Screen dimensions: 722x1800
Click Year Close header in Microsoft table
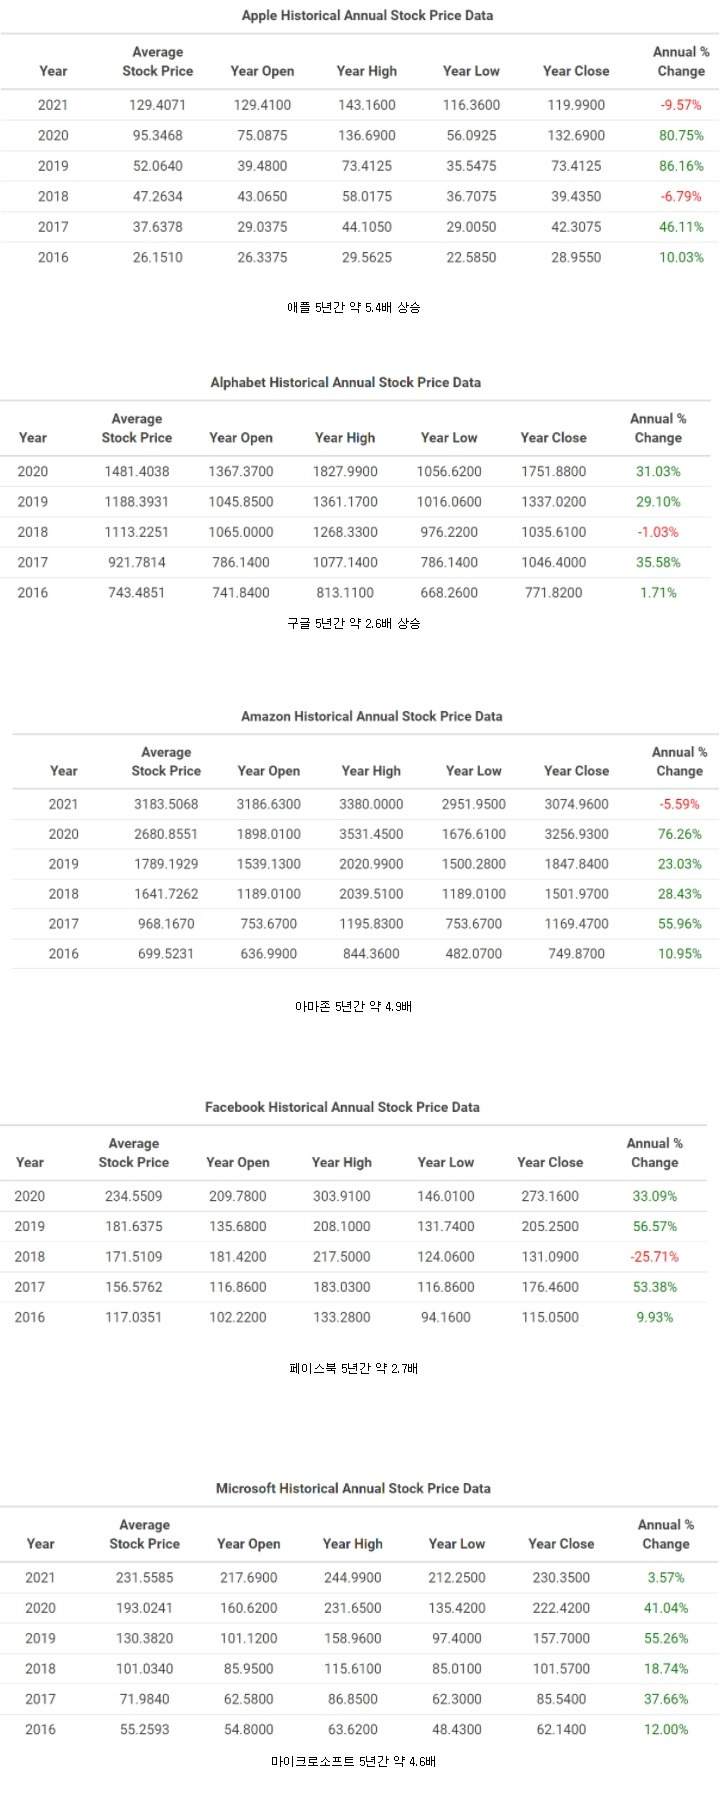(561, 1543)
